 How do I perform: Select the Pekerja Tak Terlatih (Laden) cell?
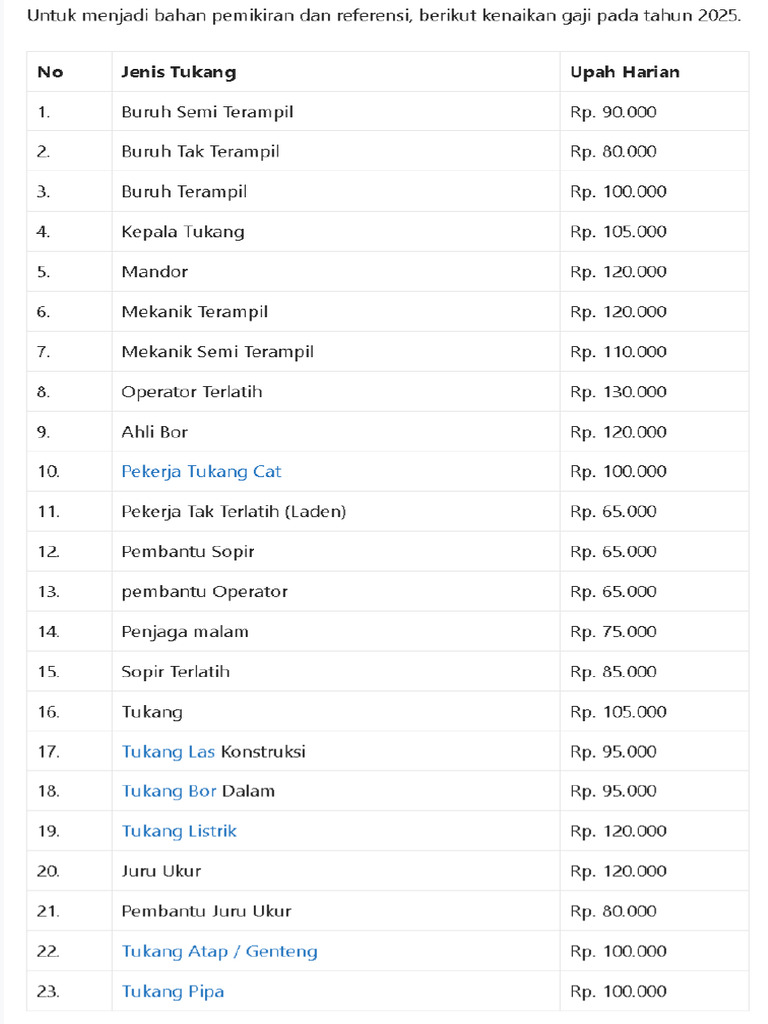(x=234, y=512)
